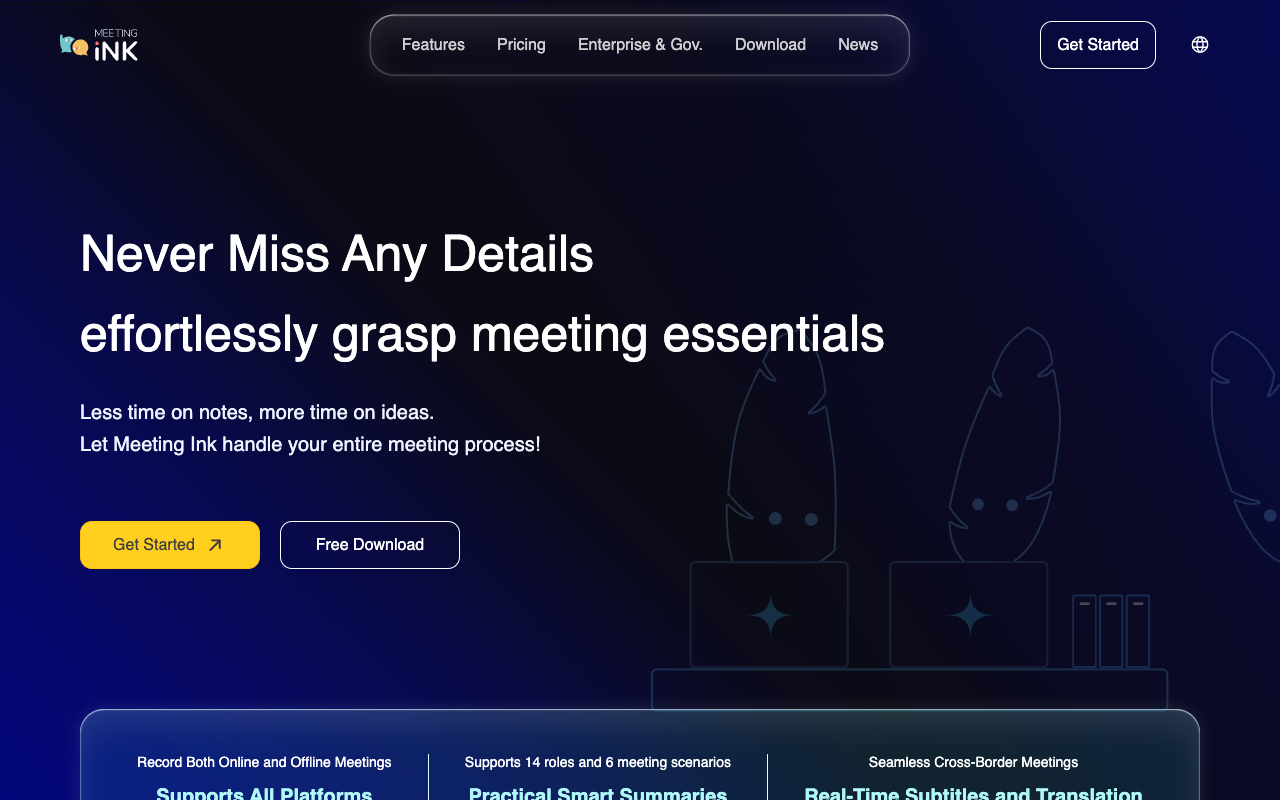The width and height of the screenshot is (1280, 800).
Task: Open the Download navigation item
Action: point(770,45)
